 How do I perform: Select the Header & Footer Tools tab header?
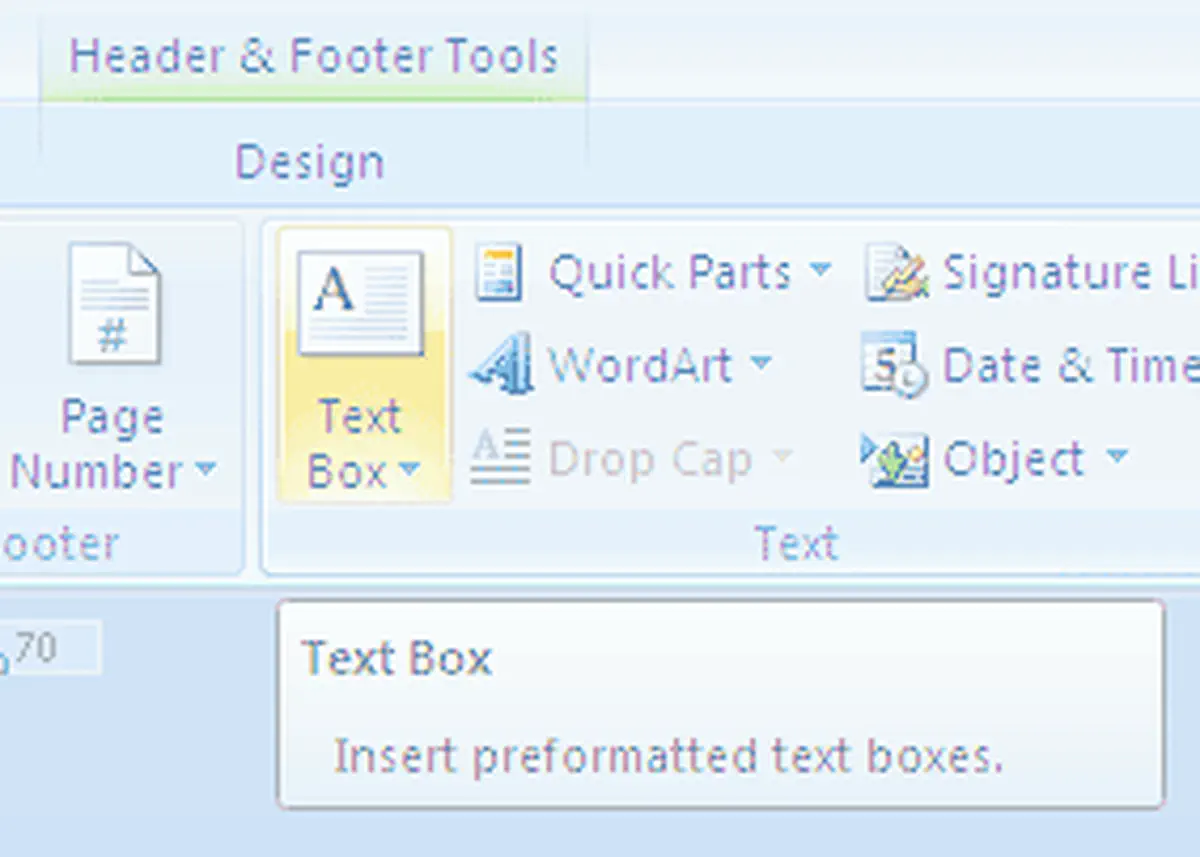(x=313, y=56)
